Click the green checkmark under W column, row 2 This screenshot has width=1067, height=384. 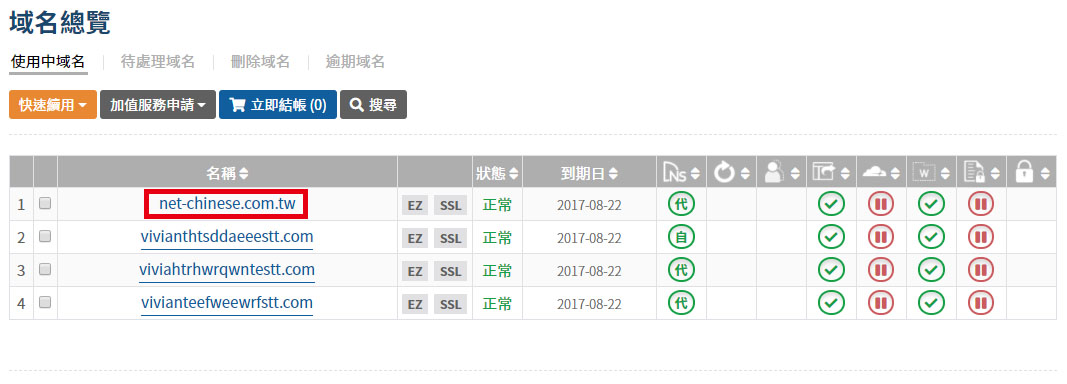(x=931, y=237)
